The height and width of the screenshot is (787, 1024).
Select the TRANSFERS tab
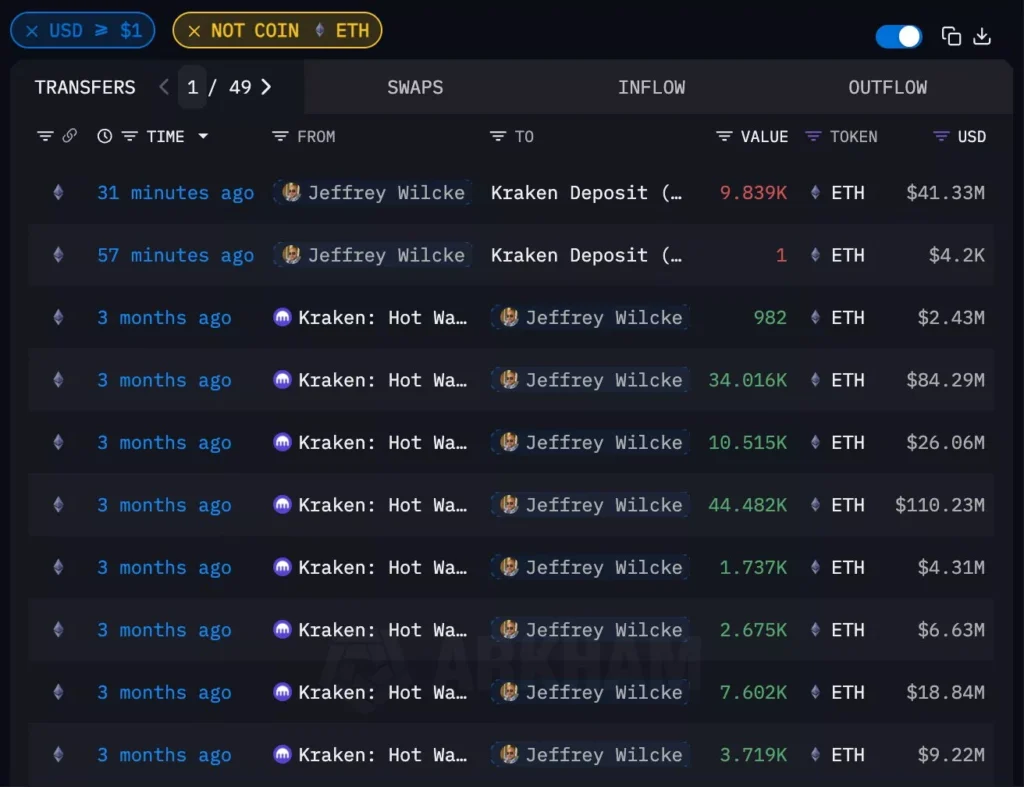85,87
